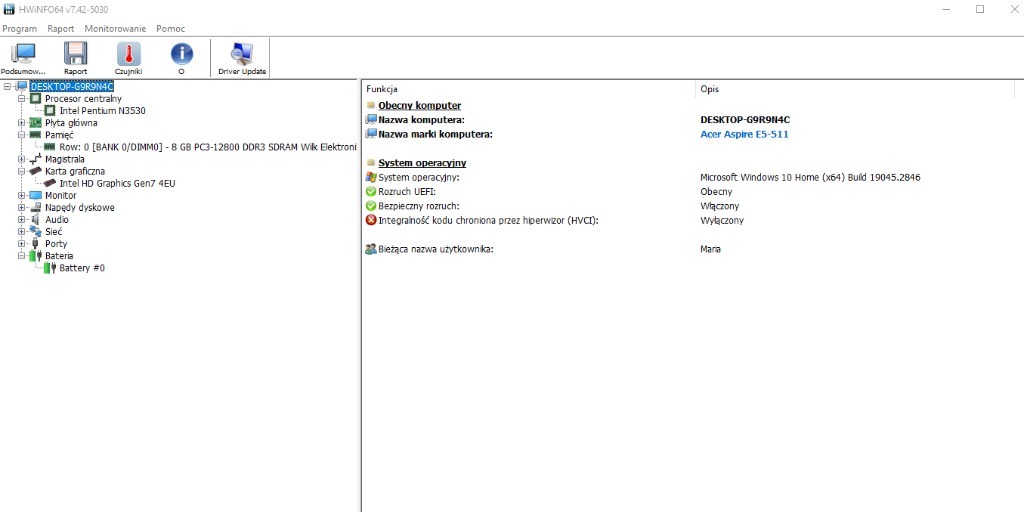The width and height of the screenshot is (1024, 512).
Task: Click the System operacyjny section heading
Action: pos(423,163)
